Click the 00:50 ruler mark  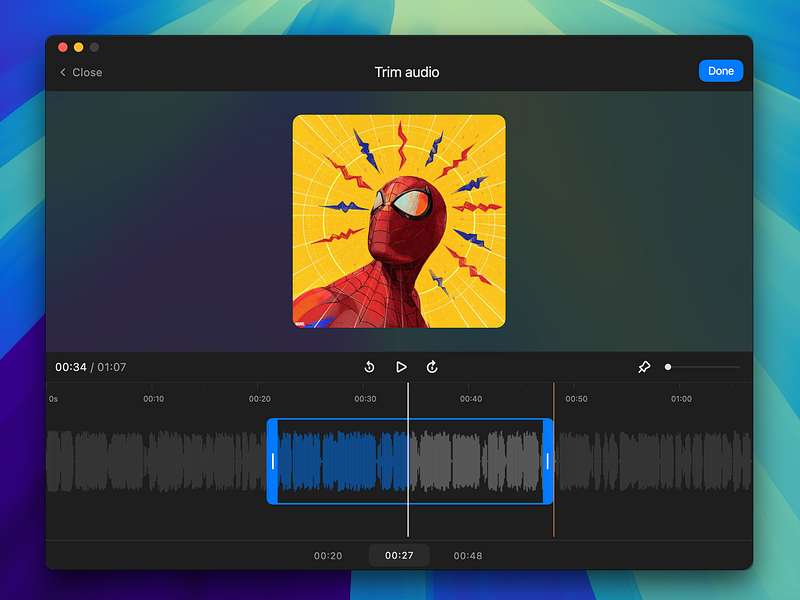click(x=577, y=399)
